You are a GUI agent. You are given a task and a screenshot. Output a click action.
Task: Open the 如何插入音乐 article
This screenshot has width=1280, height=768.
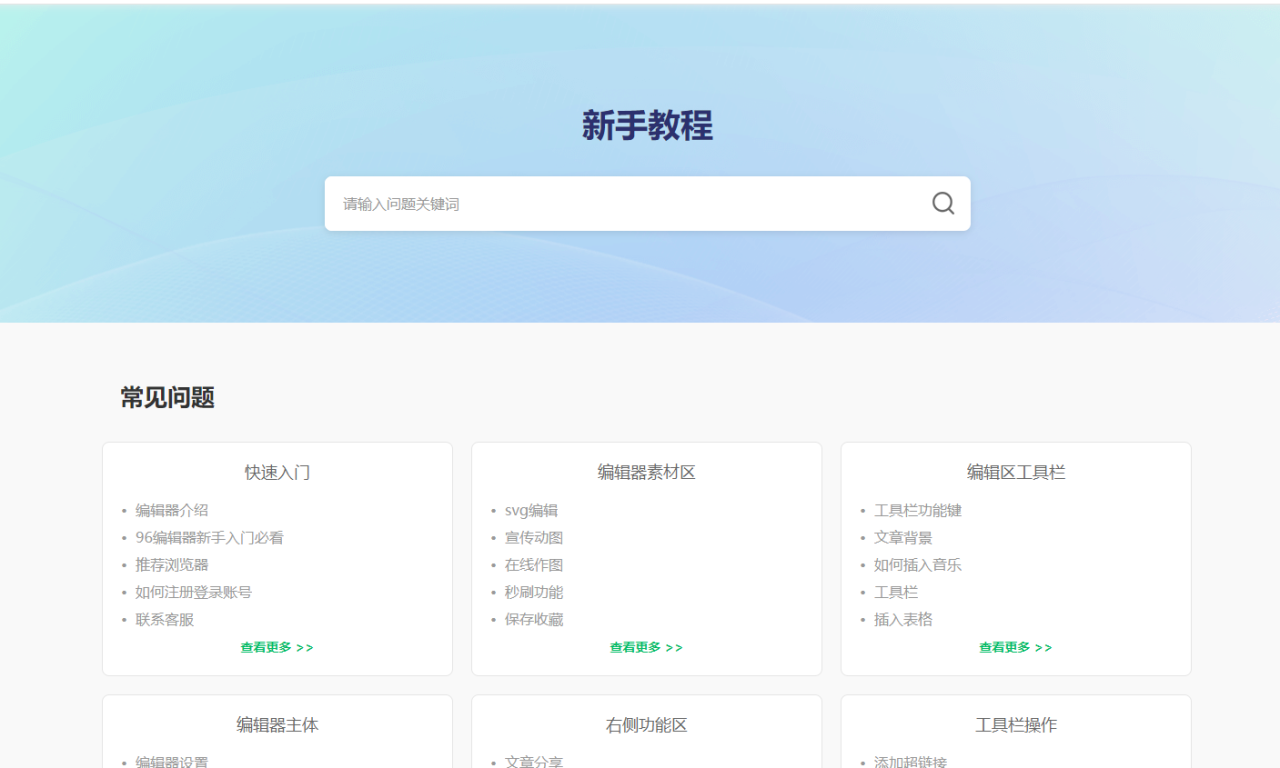click(918, 565)
